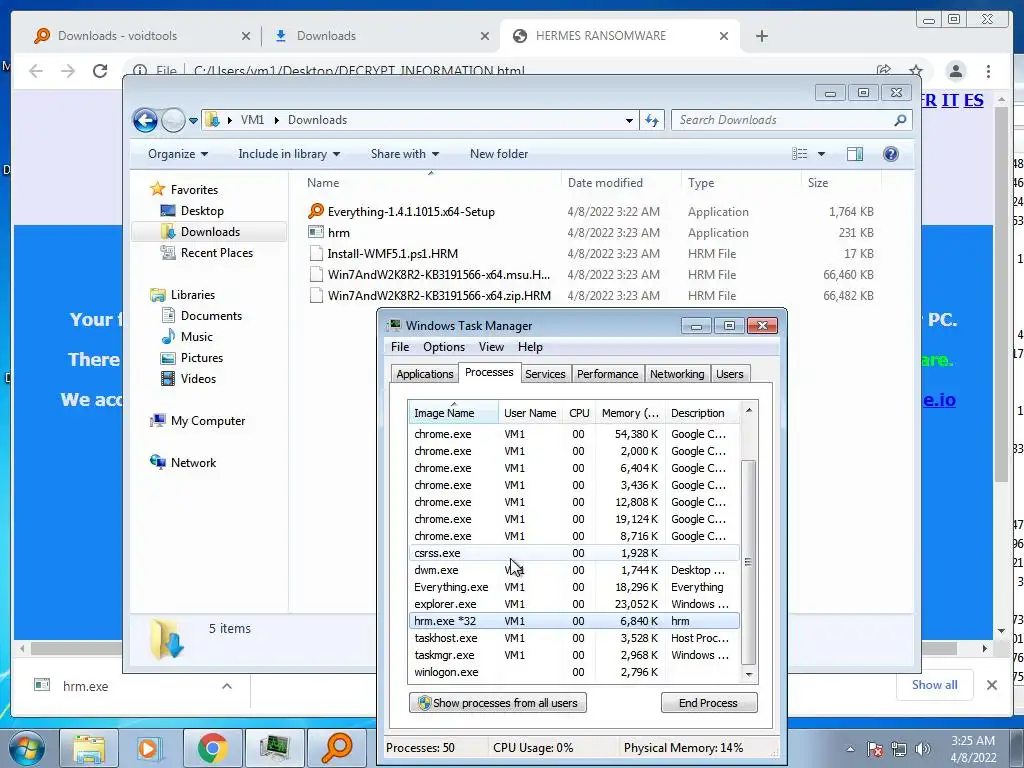The width and height of the screenshot is (1024, 768).
Task: Click the volume speaker tray icon
Action: pyautogui.click(x=923, y=749)
